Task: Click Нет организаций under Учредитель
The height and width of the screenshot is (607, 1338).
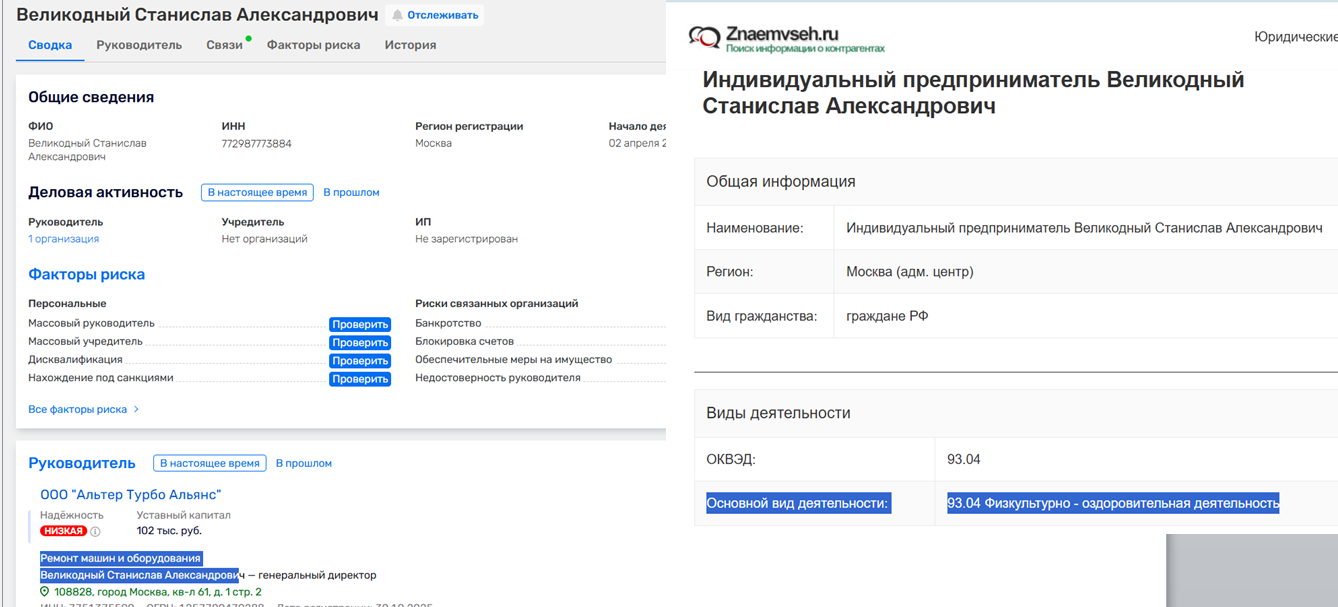Action: pos(265,239)
